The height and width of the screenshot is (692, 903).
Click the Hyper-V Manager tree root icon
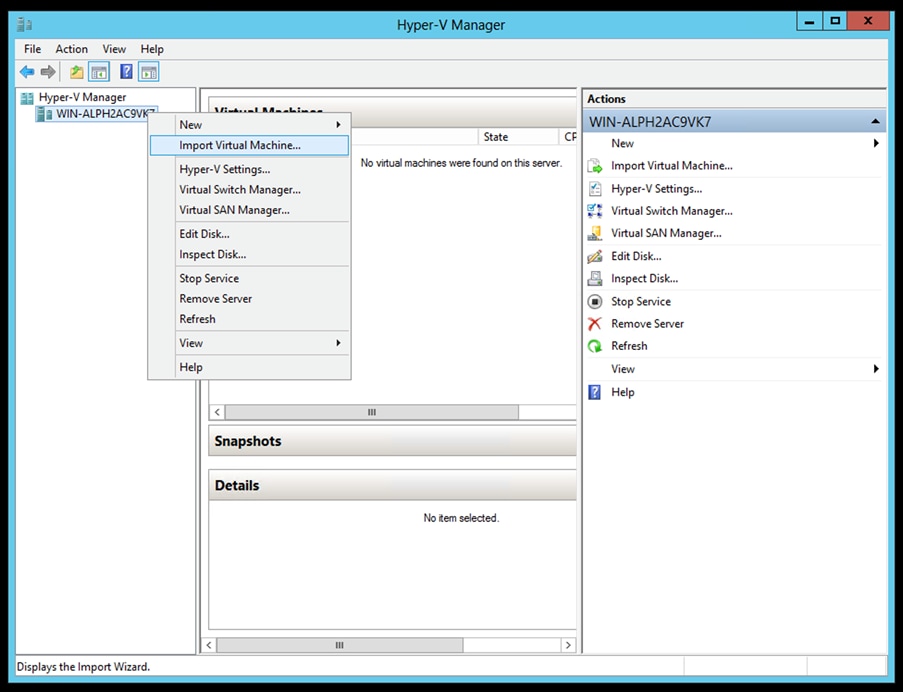tap(27, 98)
